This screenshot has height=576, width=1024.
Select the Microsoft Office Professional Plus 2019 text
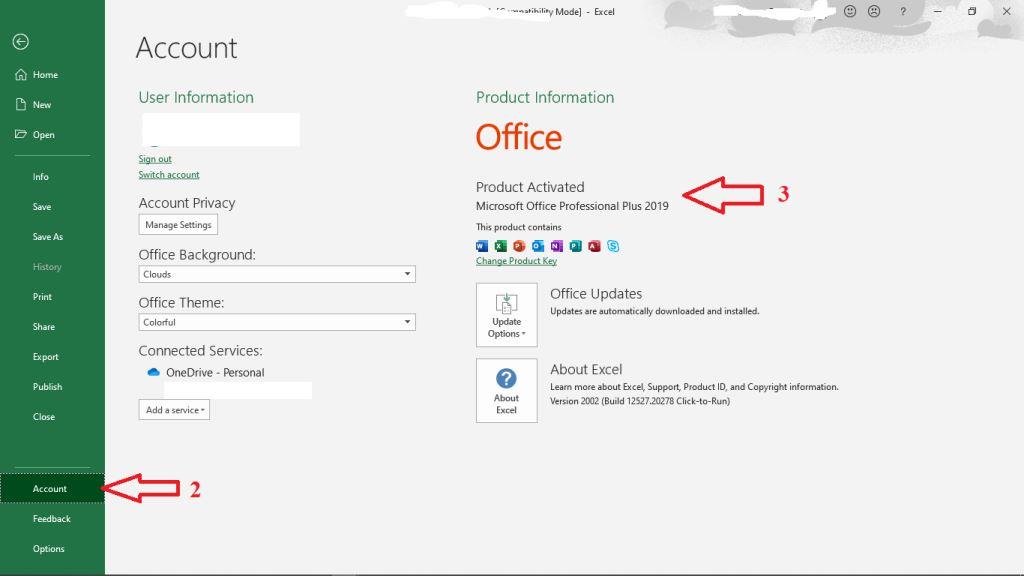[x=572, y=206]
